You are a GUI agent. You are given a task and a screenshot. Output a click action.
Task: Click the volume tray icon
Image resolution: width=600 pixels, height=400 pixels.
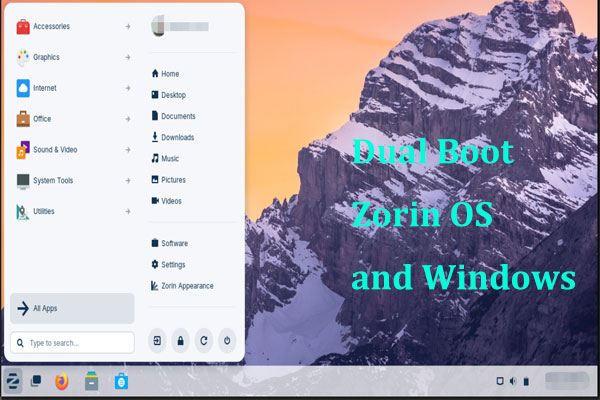pos(513,381)
